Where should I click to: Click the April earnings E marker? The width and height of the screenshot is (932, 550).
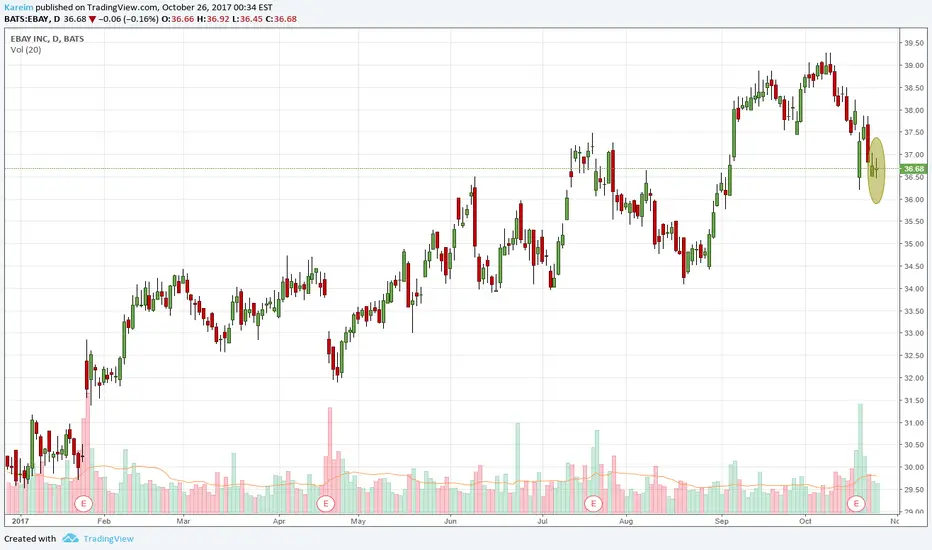(x=325, y=504)
